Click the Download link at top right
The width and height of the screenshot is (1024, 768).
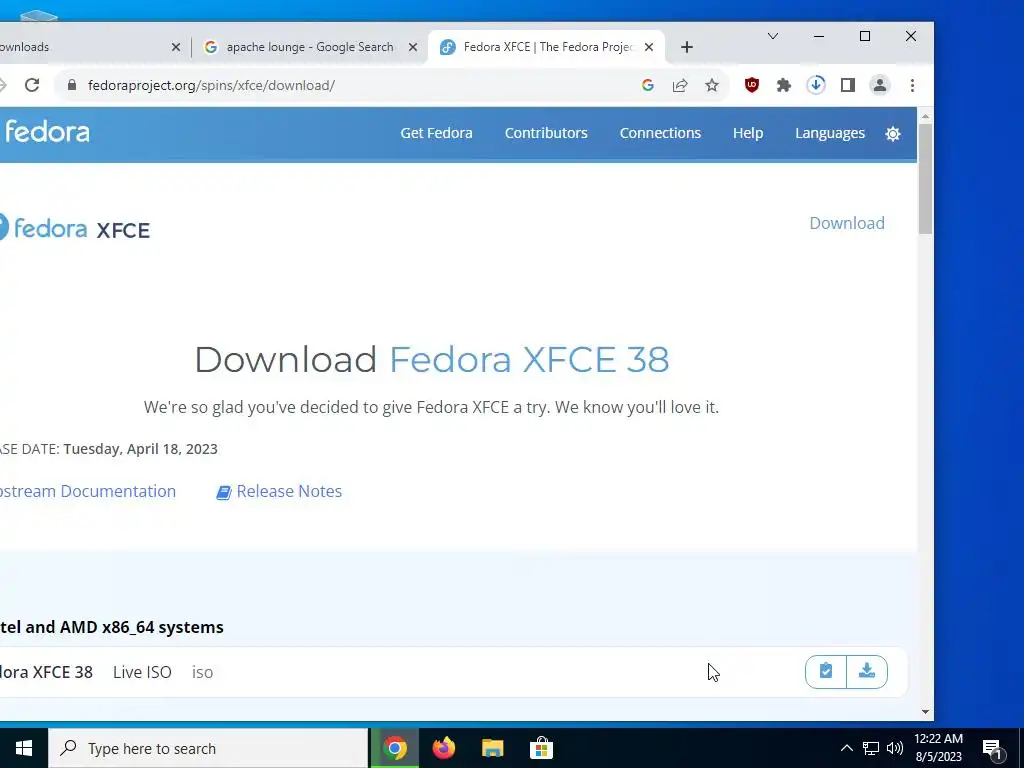[846, 223]
